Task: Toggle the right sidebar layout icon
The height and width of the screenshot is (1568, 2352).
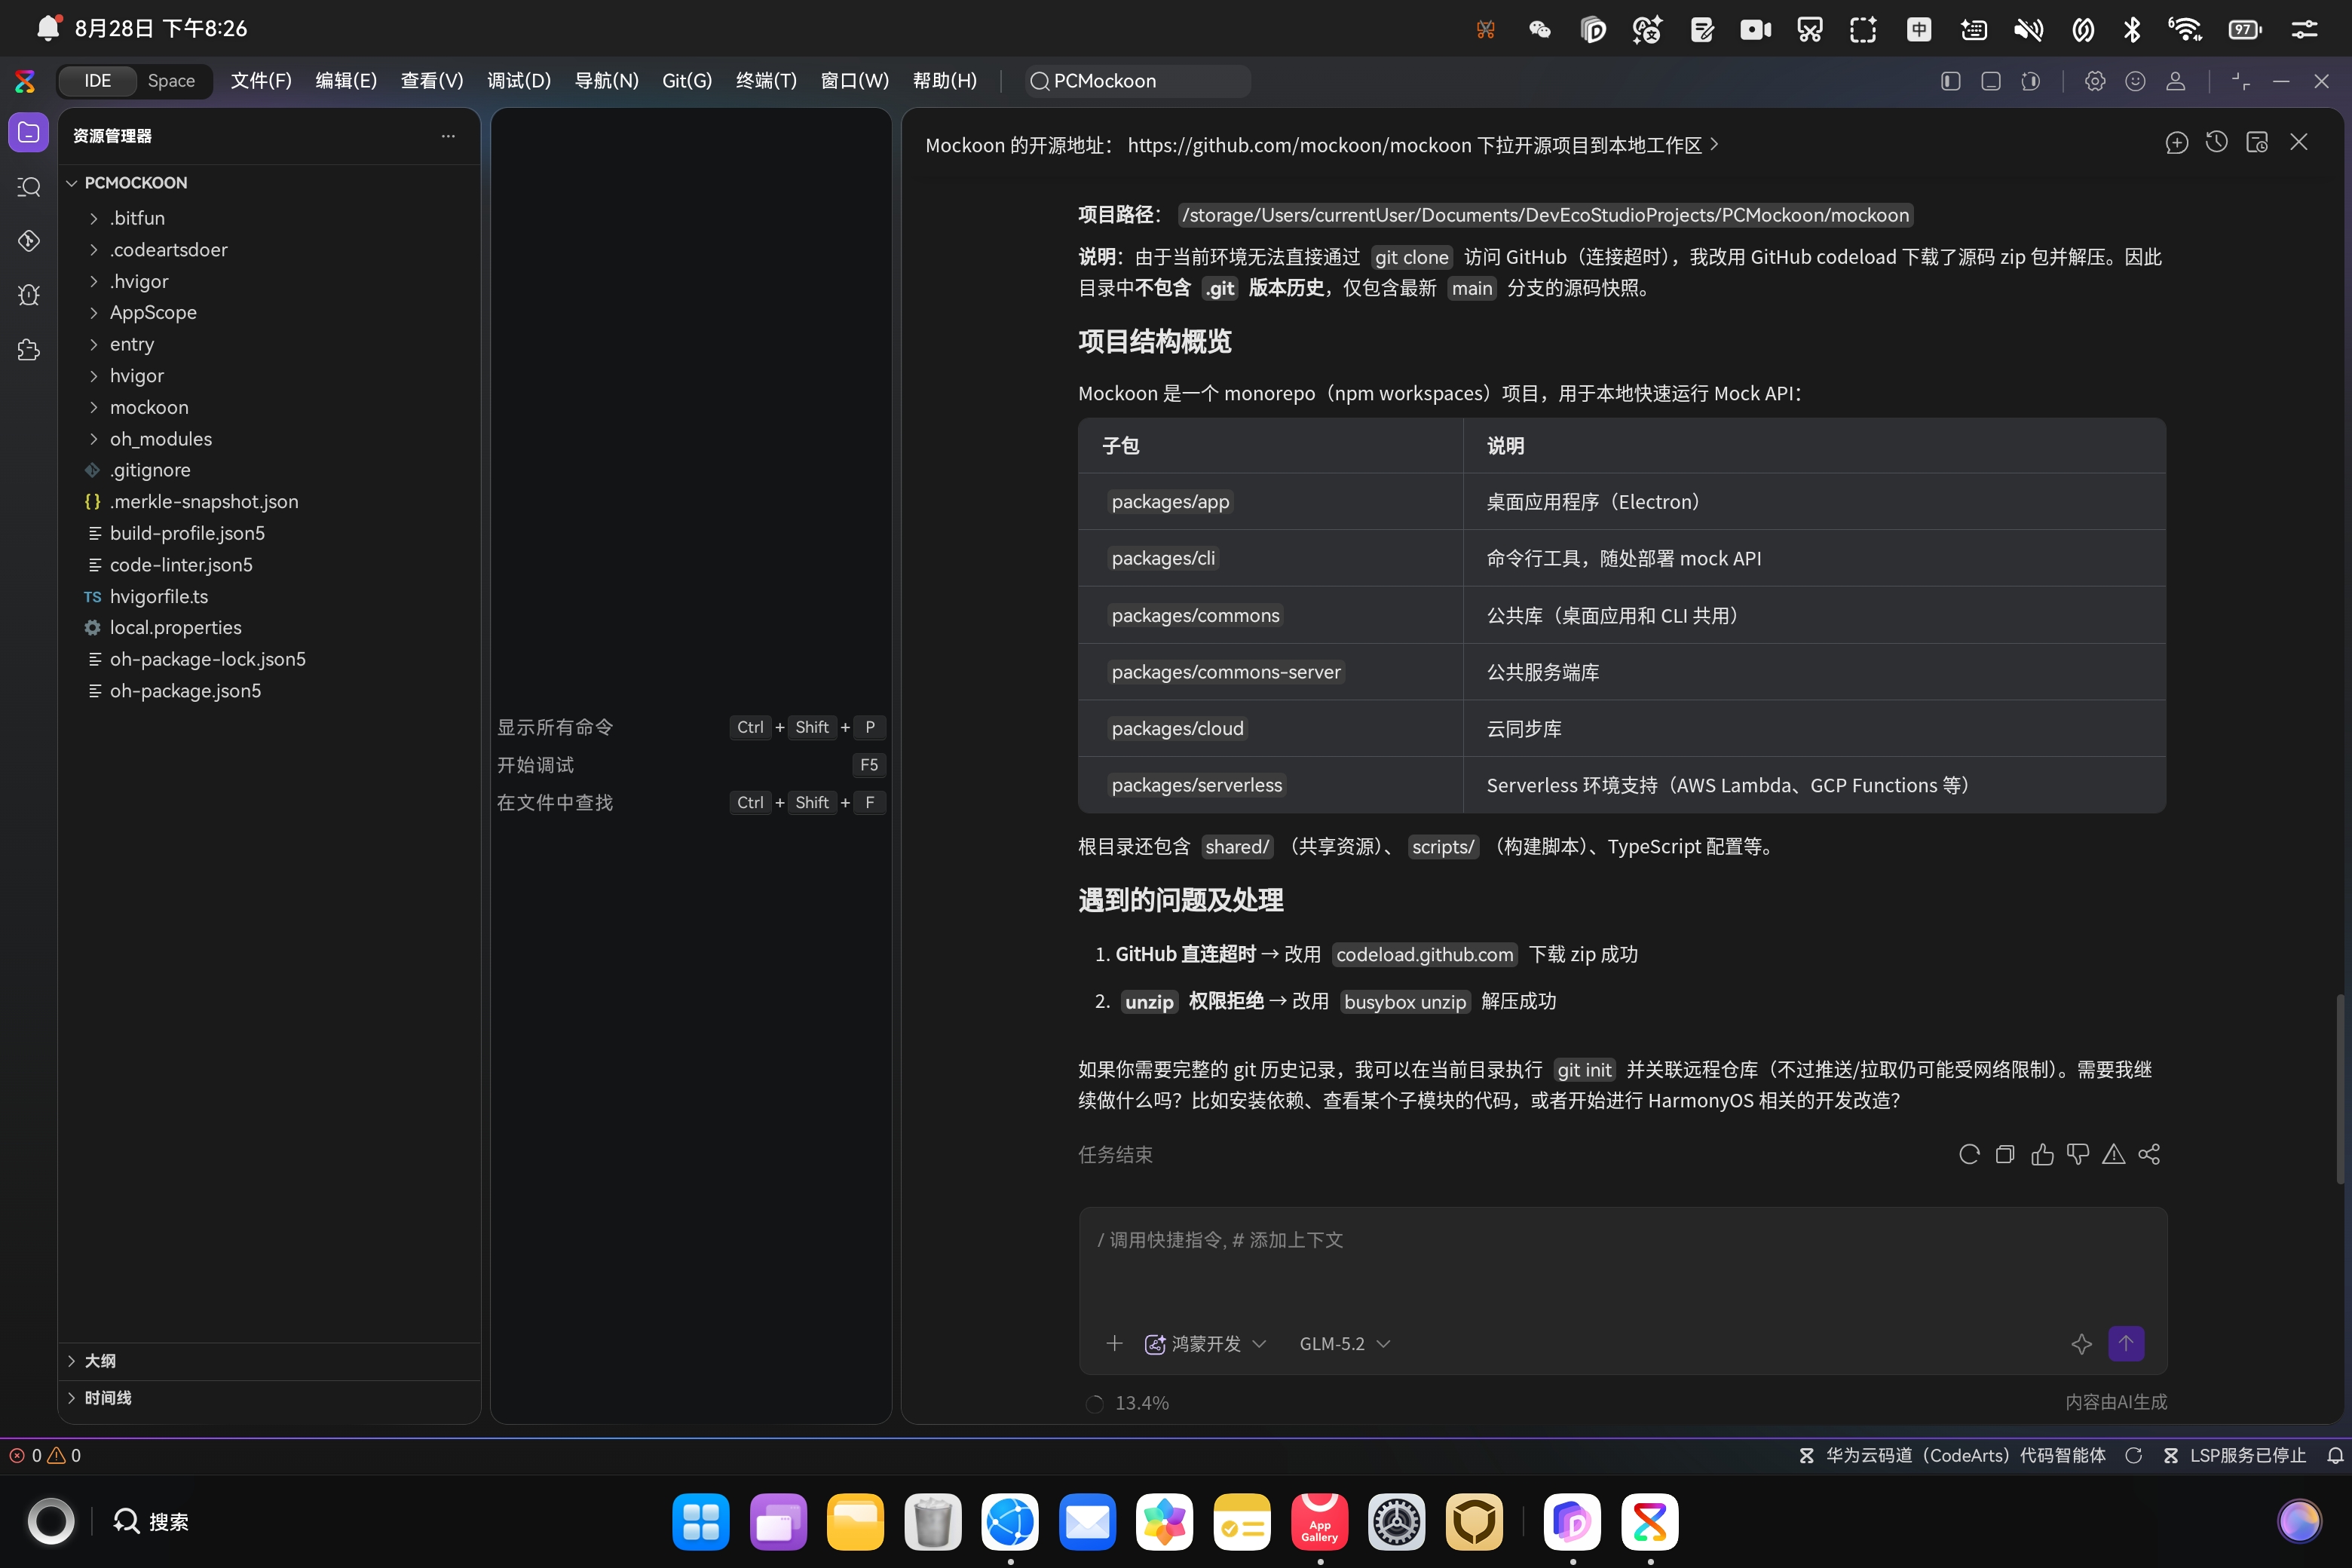Action: pos(2030,81)
